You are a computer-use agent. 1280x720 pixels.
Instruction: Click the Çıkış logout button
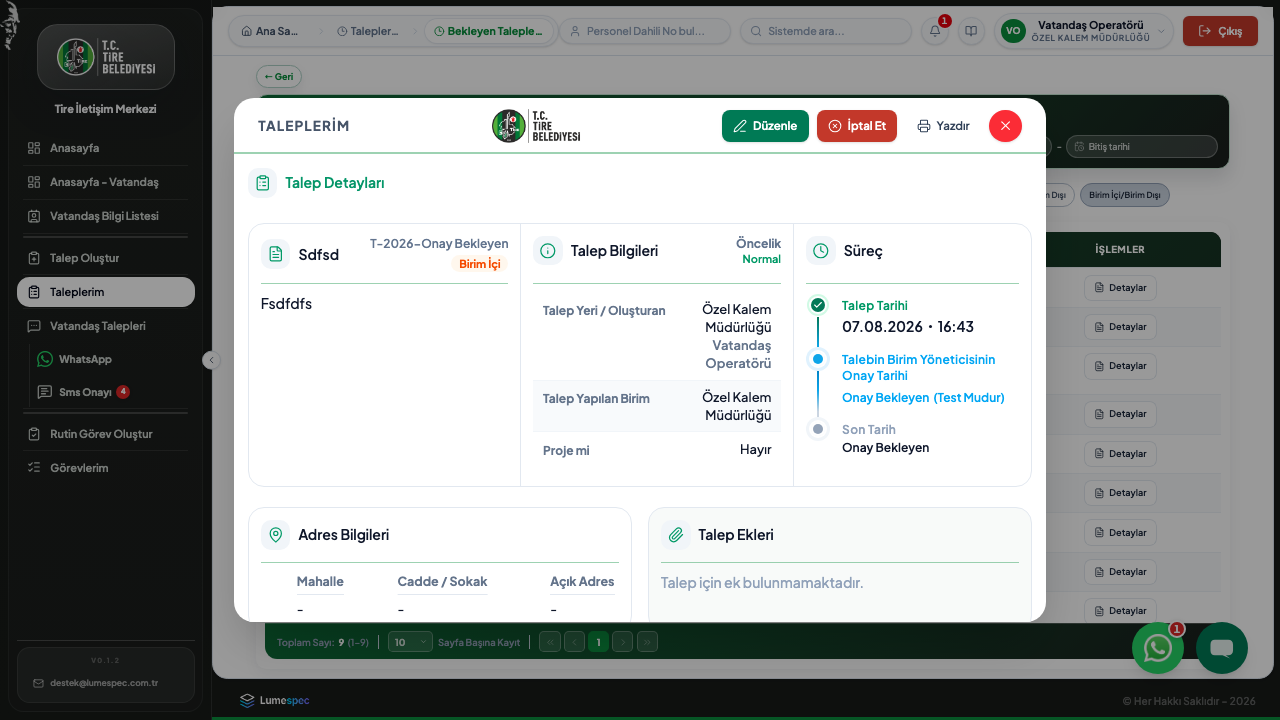[1220, 31]
